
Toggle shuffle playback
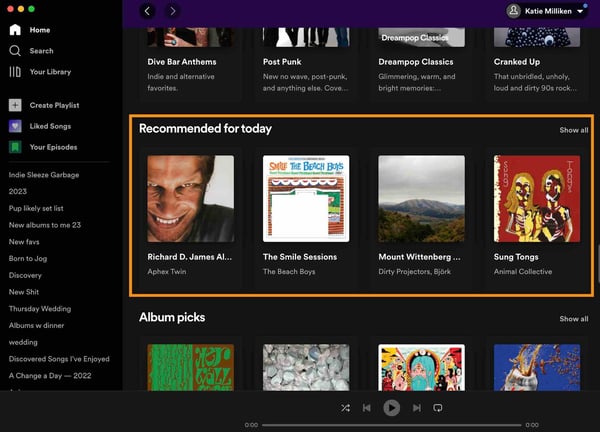coord(345,408)
